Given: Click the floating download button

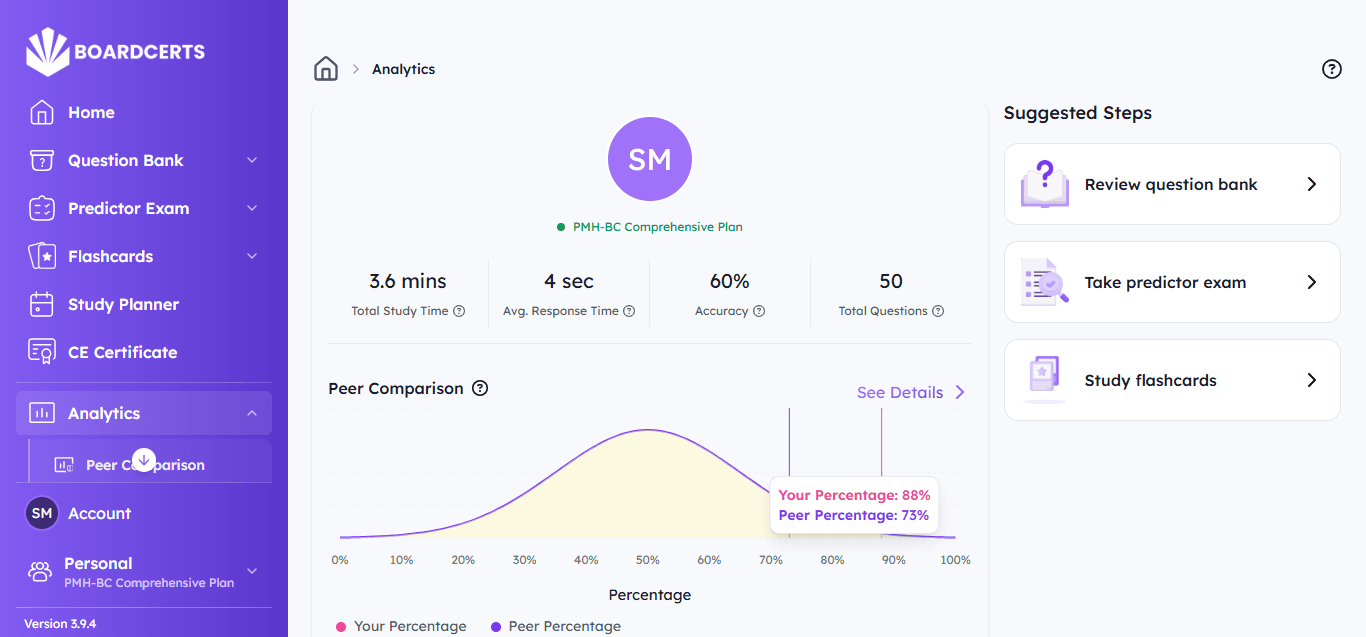Looking at the screenshot, I should (x=143, y=458).
